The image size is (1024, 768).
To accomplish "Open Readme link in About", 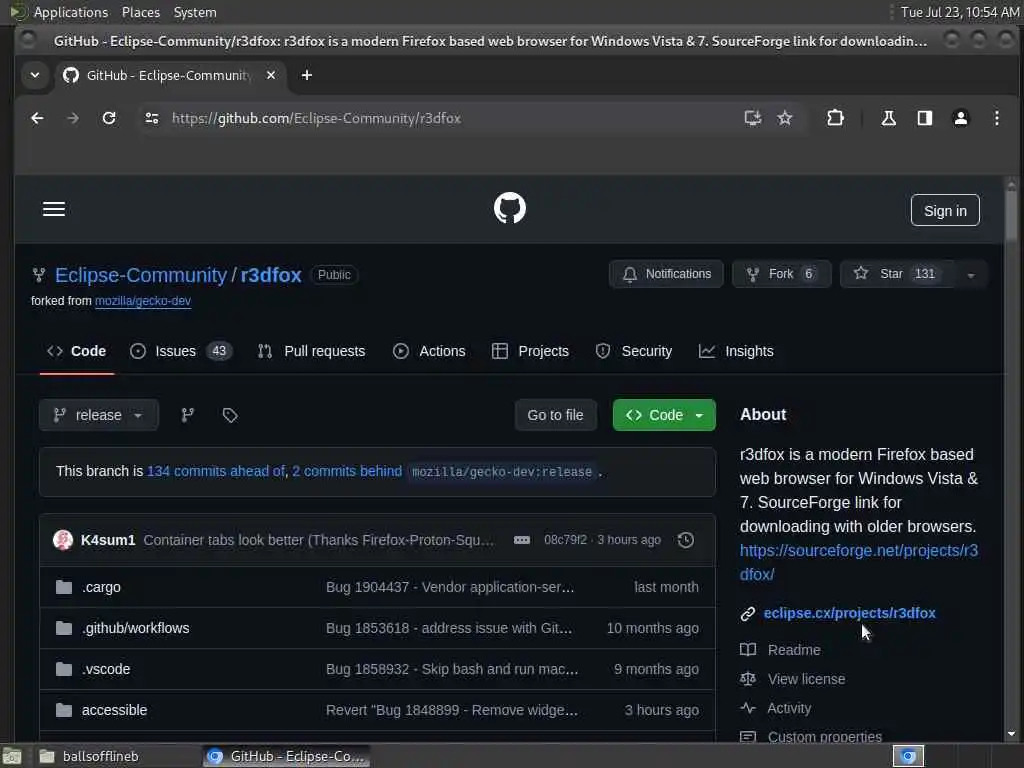I will (x=793, y=650).
